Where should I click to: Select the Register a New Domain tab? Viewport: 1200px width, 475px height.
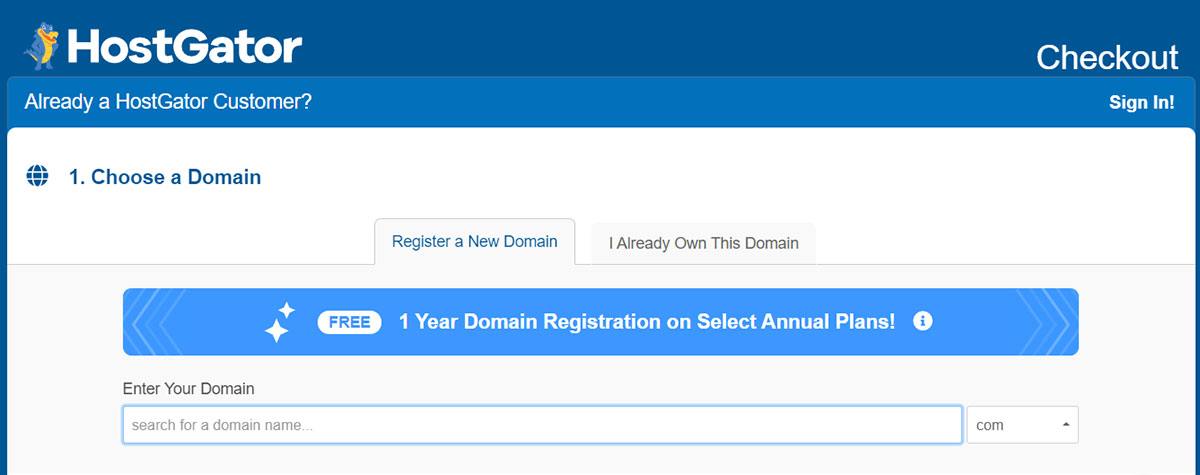[x=475, y=242]
